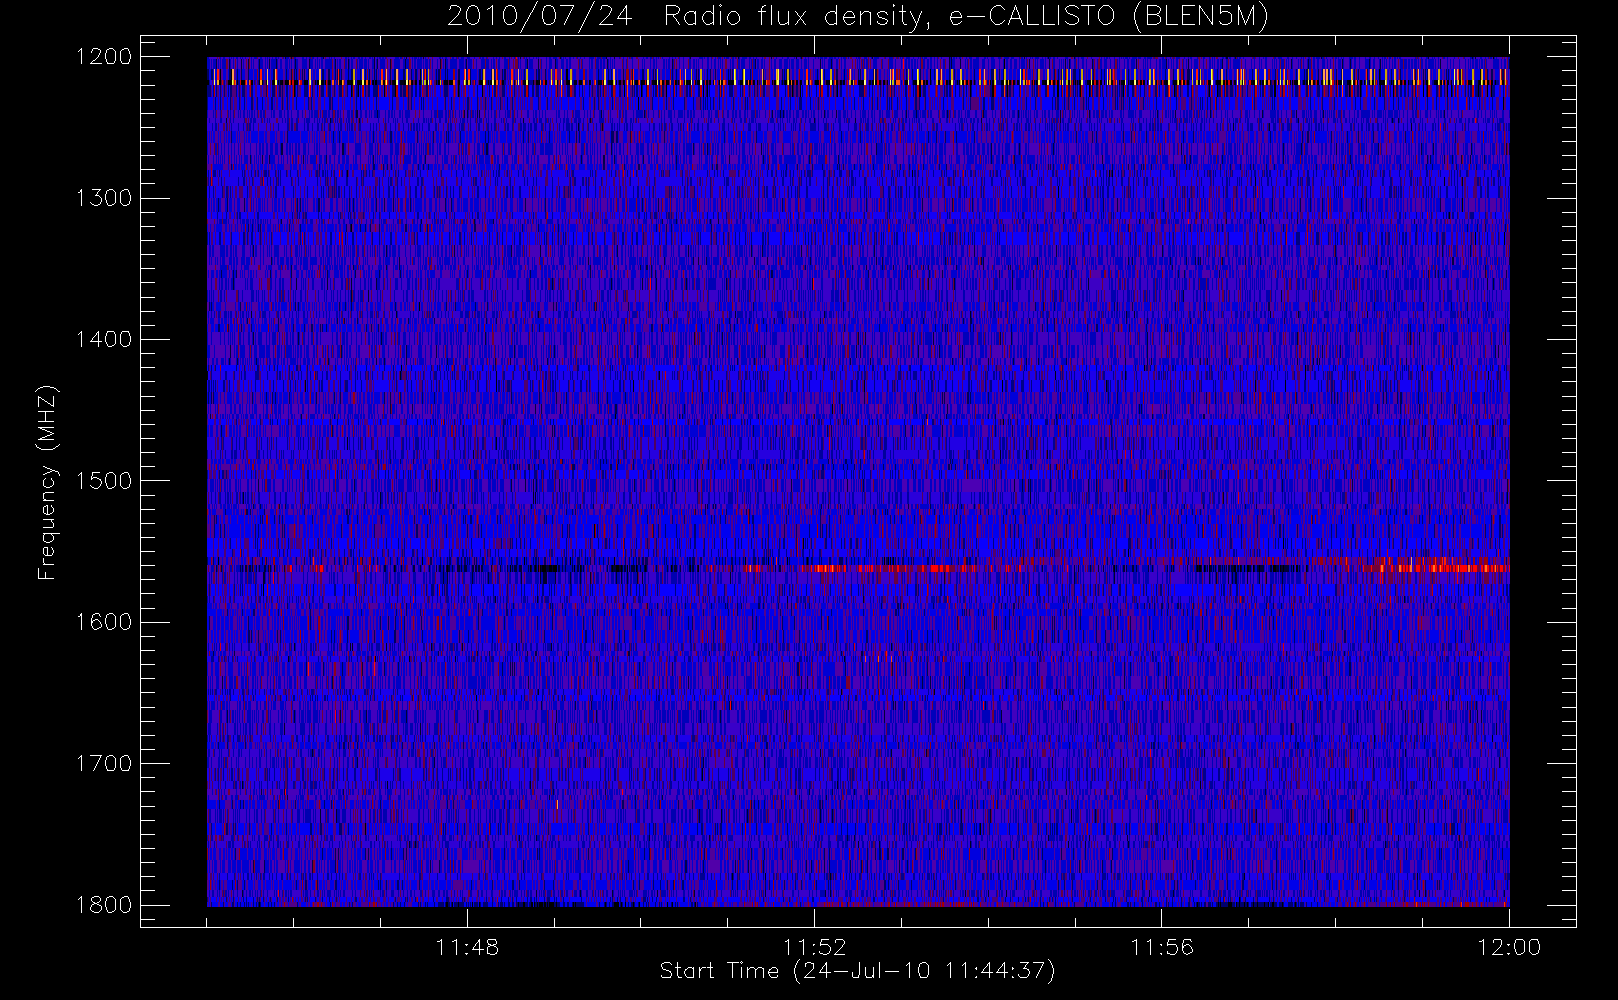Click the plot title "2010/07/24 Radio flux density, e-CALLISTO (BLEN5M)"
Viewport: 1618px width, 1000px height.
point(858,16)
